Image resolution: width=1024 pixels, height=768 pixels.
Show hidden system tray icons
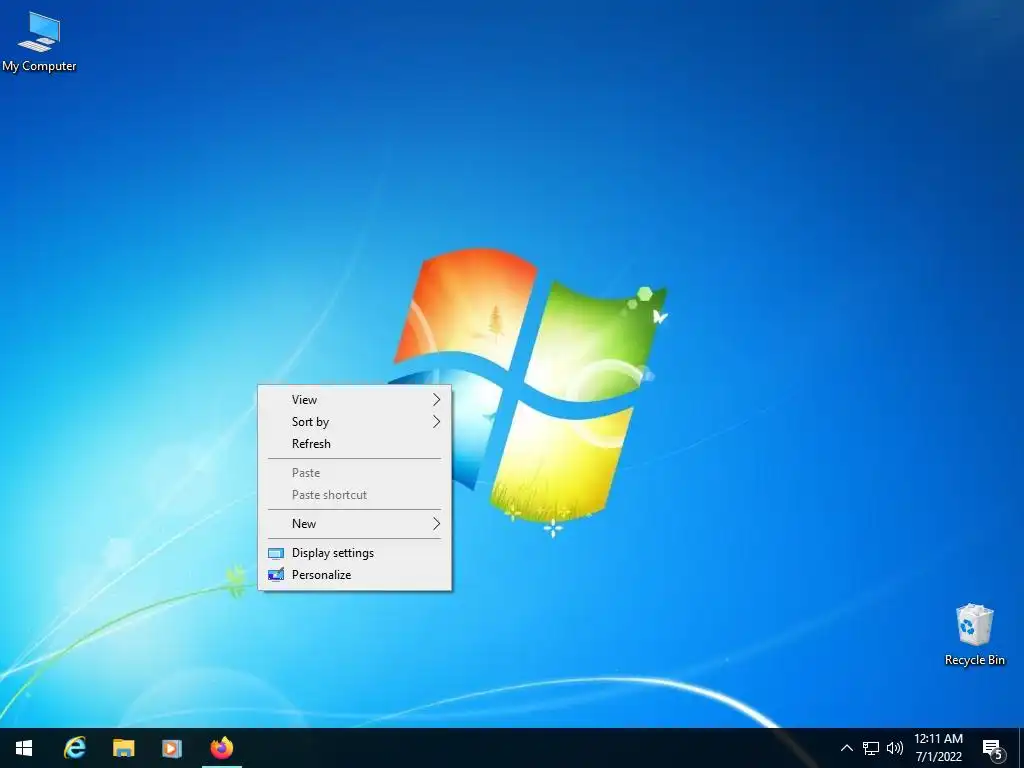(x=846, y=748)
